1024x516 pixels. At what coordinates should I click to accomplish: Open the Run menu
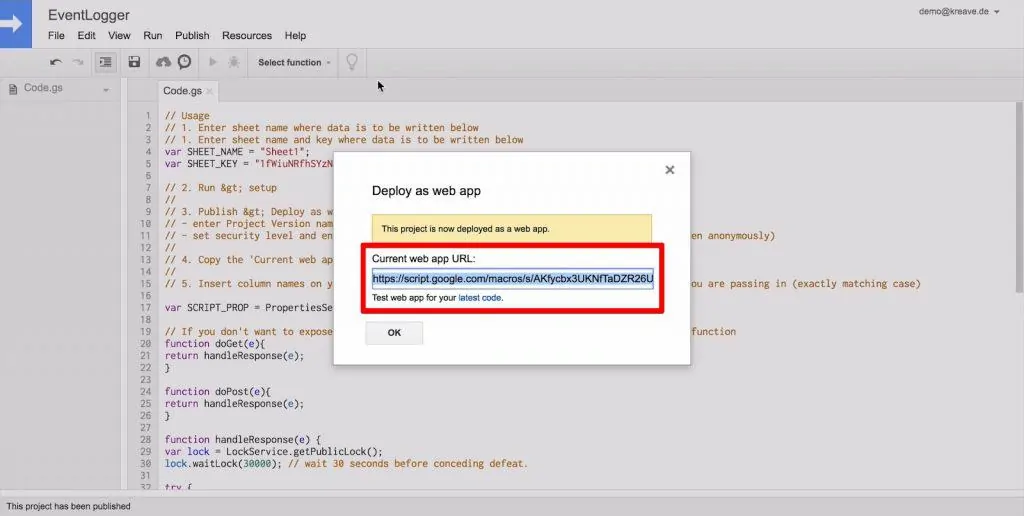(x=153, y=35)
